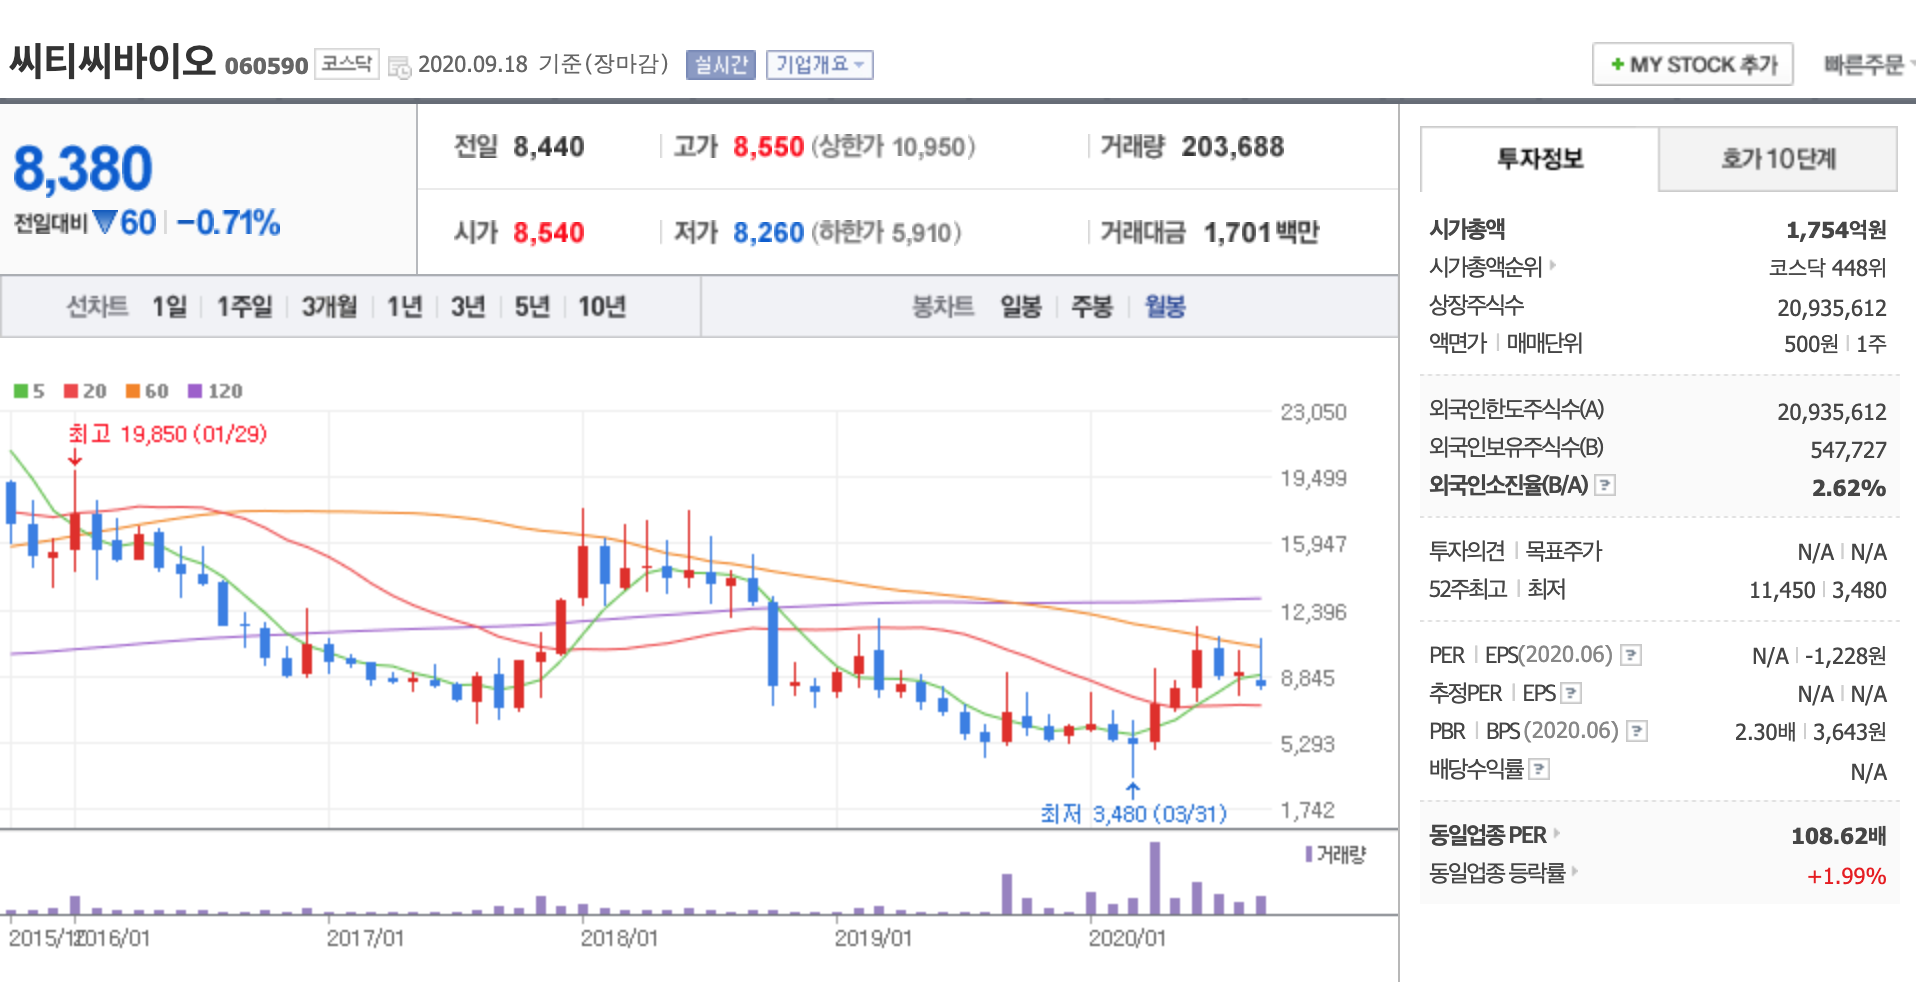Click 거래대금 value 1,701 백만
The image size is (1916, 982).
pyautogui.click(x=1261, y=233)
